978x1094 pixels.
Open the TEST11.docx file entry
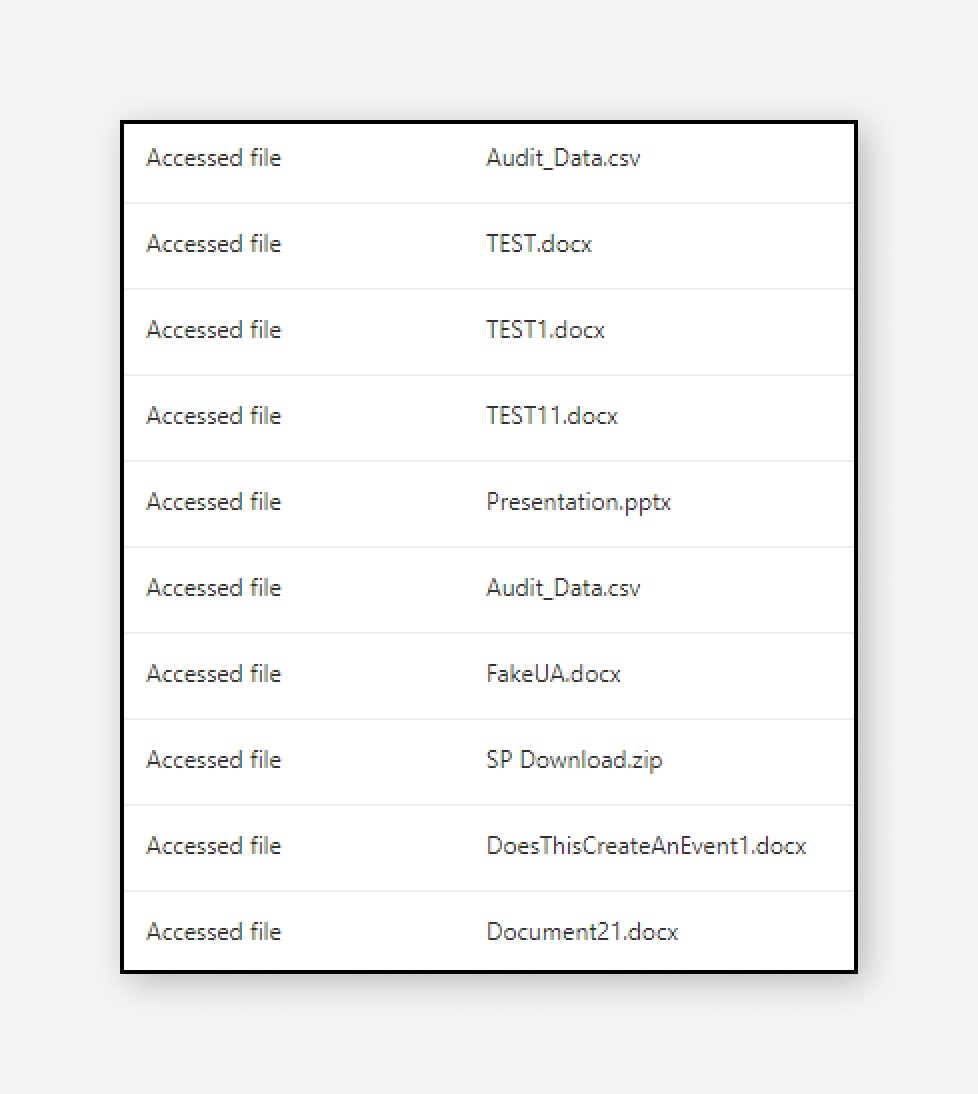552,416
